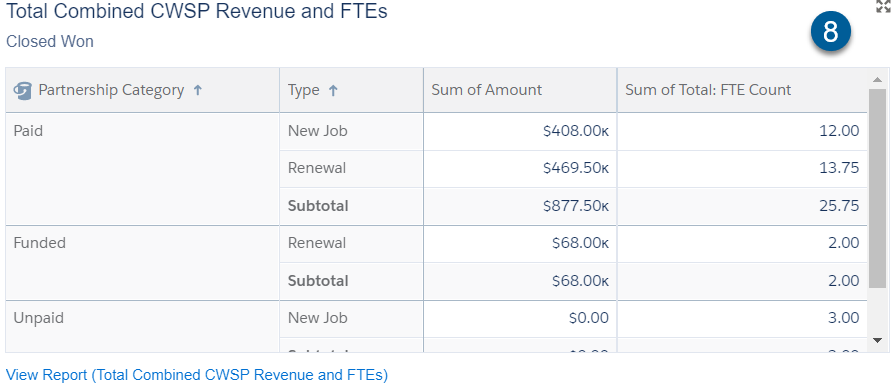Click the sort arrow beside Type
The height and width of the screenshot is (390, 895).
333,90
